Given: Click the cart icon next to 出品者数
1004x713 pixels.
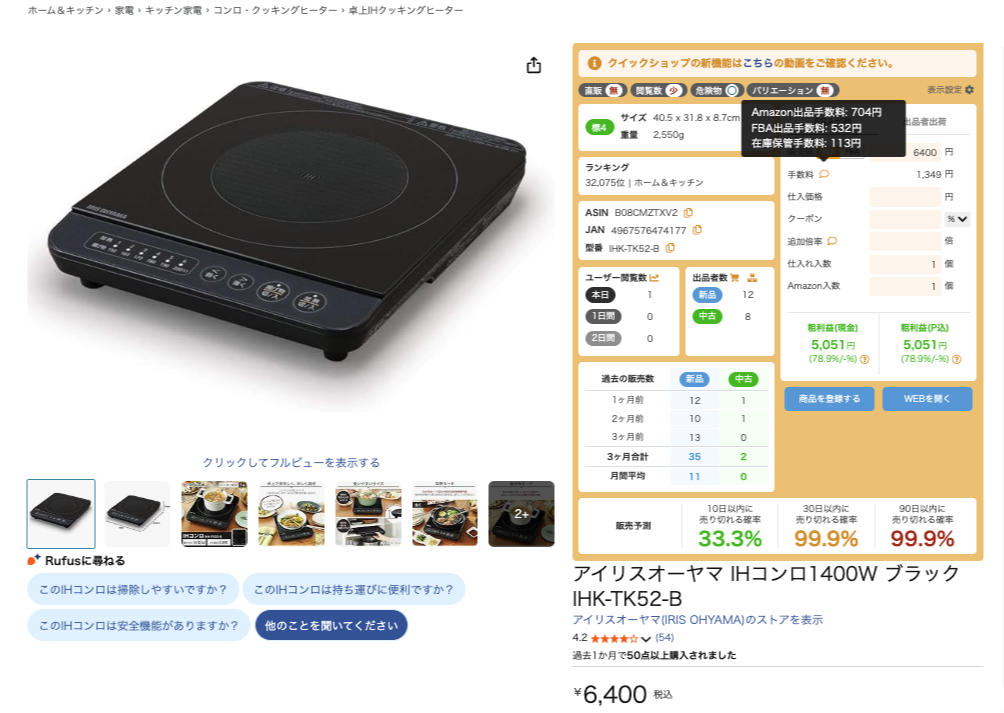Looking at the screenshot, I should coord(734,278).
